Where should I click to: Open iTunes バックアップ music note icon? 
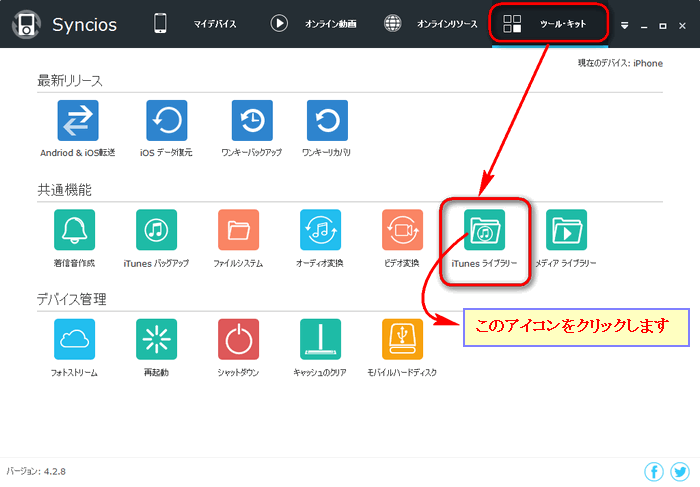[156, 229]
